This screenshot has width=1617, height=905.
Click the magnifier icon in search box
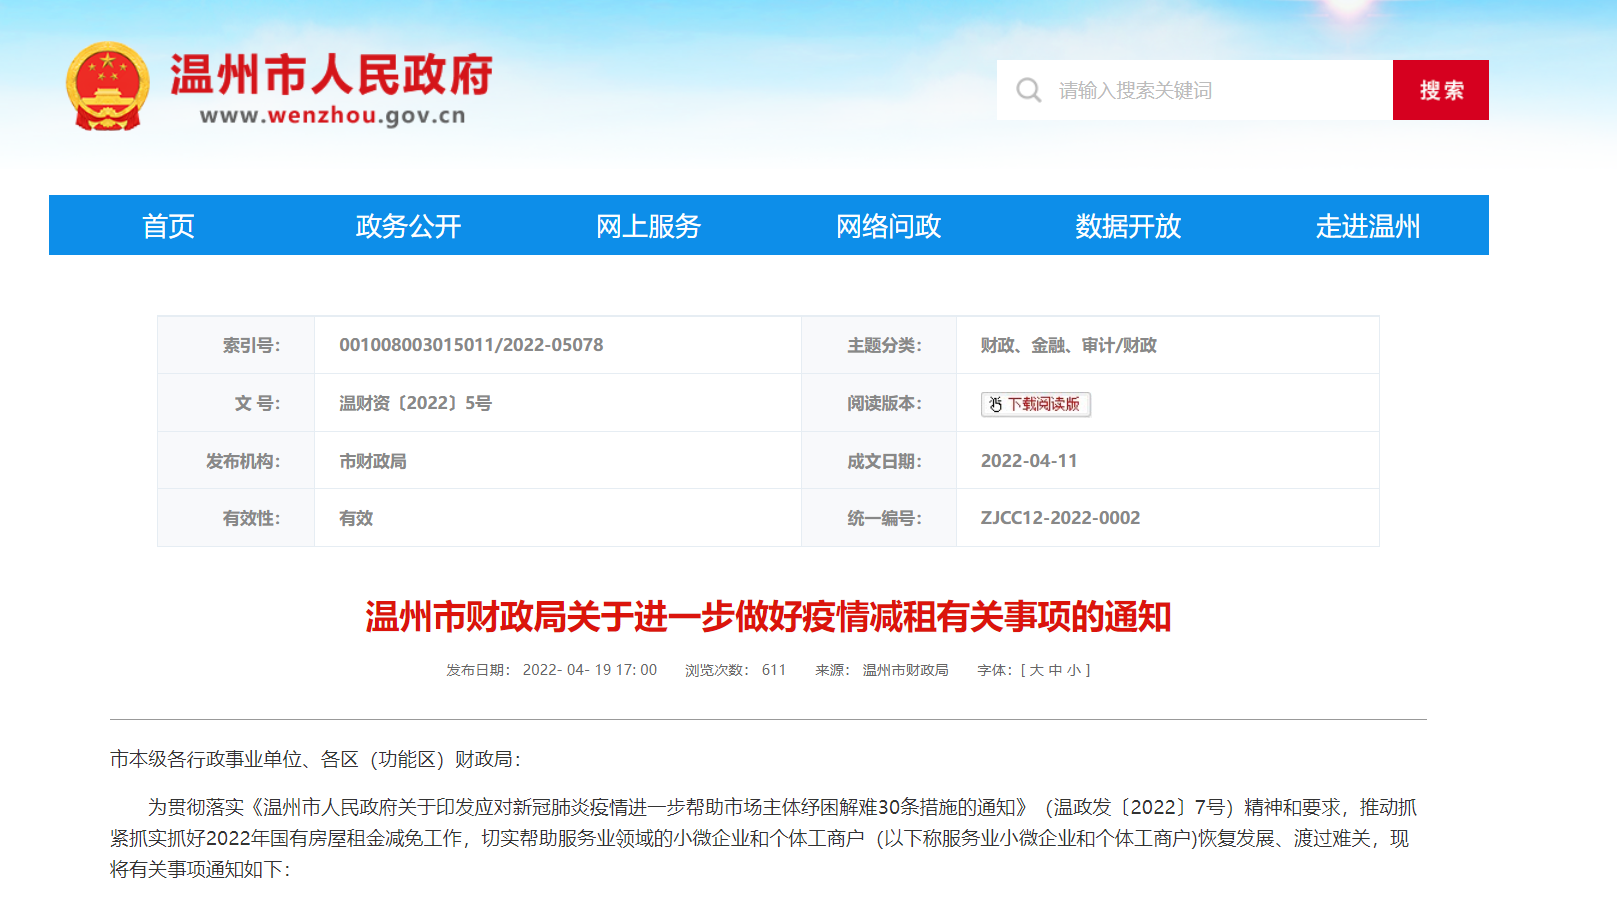[x=1028, y=90]
